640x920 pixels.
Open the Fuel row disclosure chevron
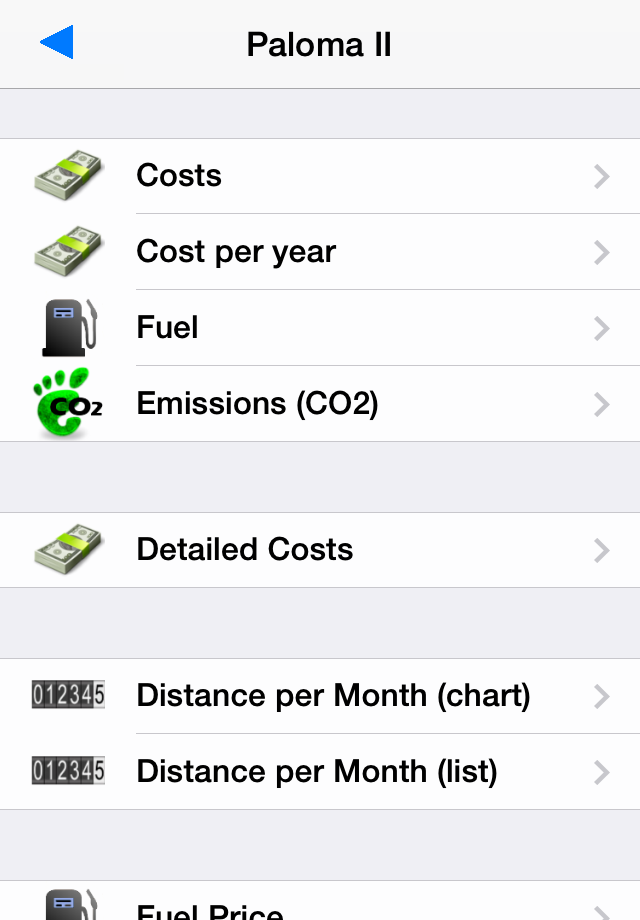[x=602, y=329]
